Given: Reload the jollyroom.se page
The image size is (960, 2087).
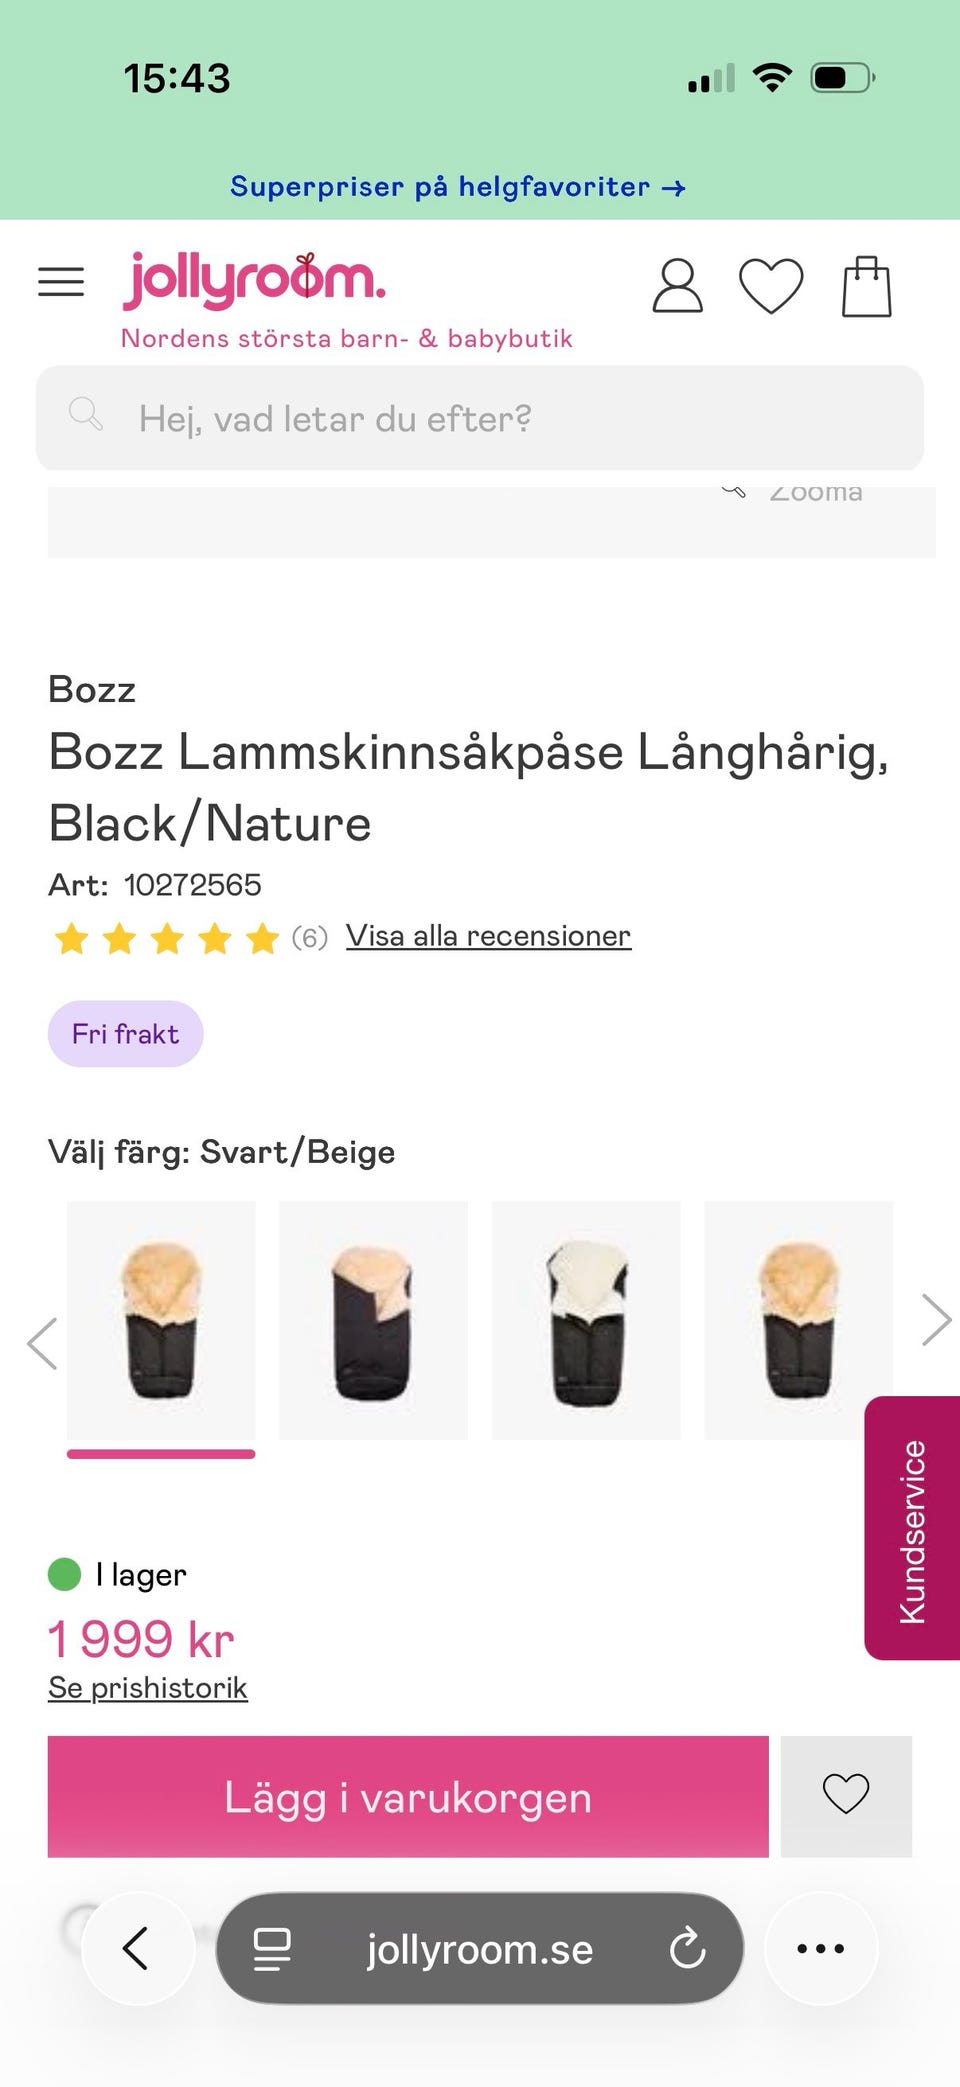Looking at the screenshot, I should click(687, 1948).
